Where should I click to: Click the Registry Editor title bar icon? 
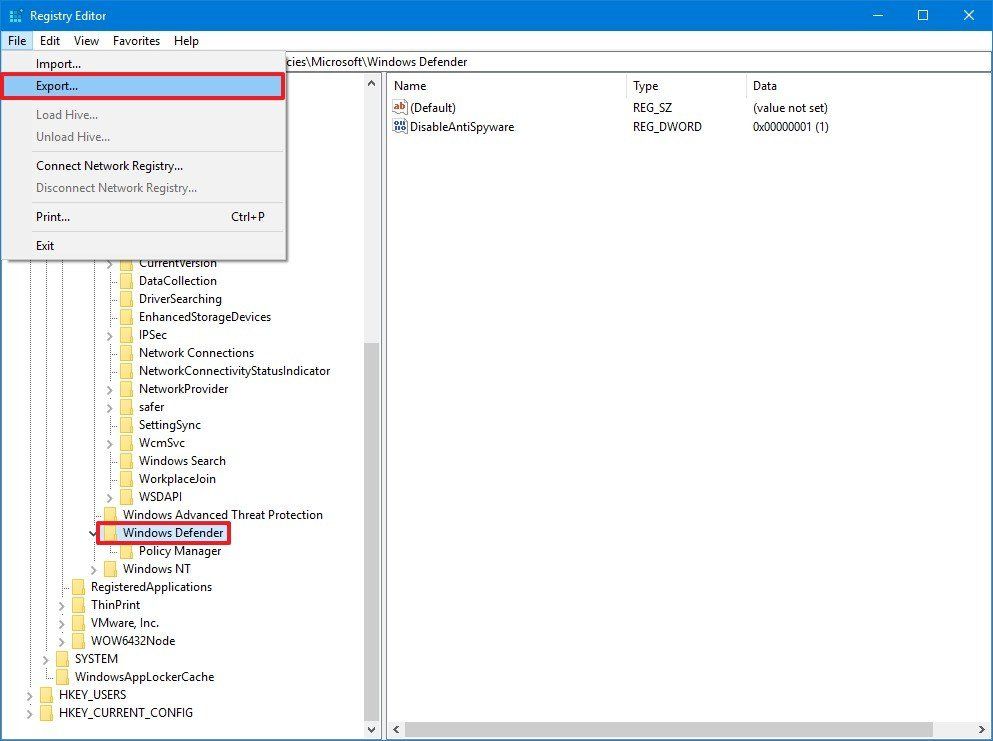coord(14,15)
